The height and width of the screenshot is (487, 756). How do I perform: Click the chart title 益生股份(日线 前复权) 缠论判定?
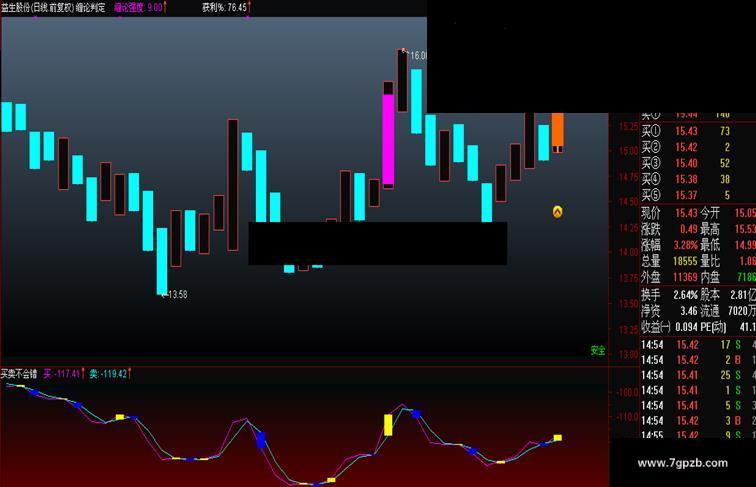[53, 7]
